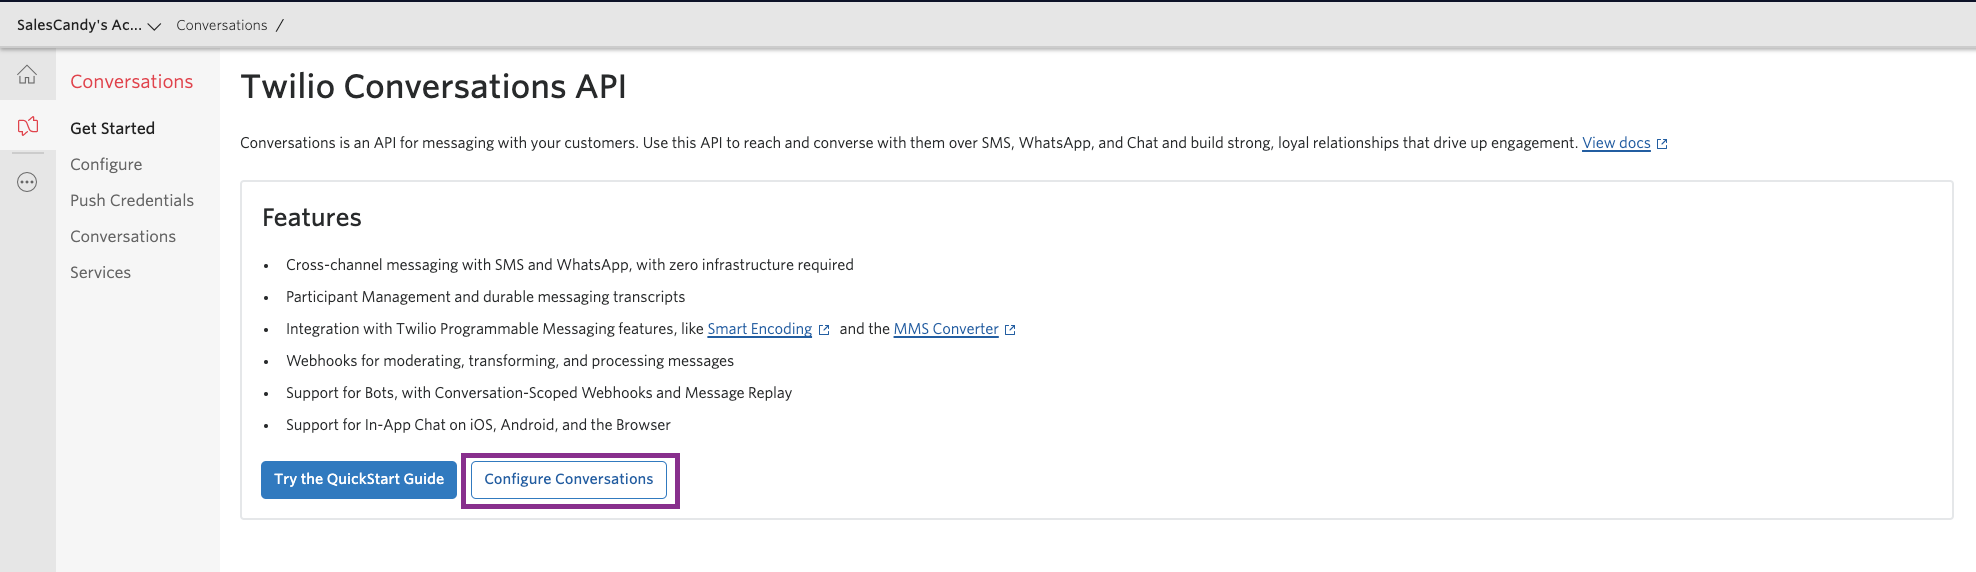Click external link icon after Smart Encoding
This screenshot has width=1976, height=572.
[x=824, y=330]
